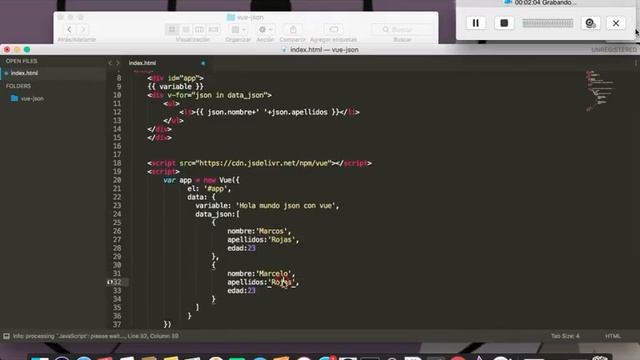Viewport: 640px width, 360px height.
Task: Click the Finder Buscar search field
Action: coord(402,29)
